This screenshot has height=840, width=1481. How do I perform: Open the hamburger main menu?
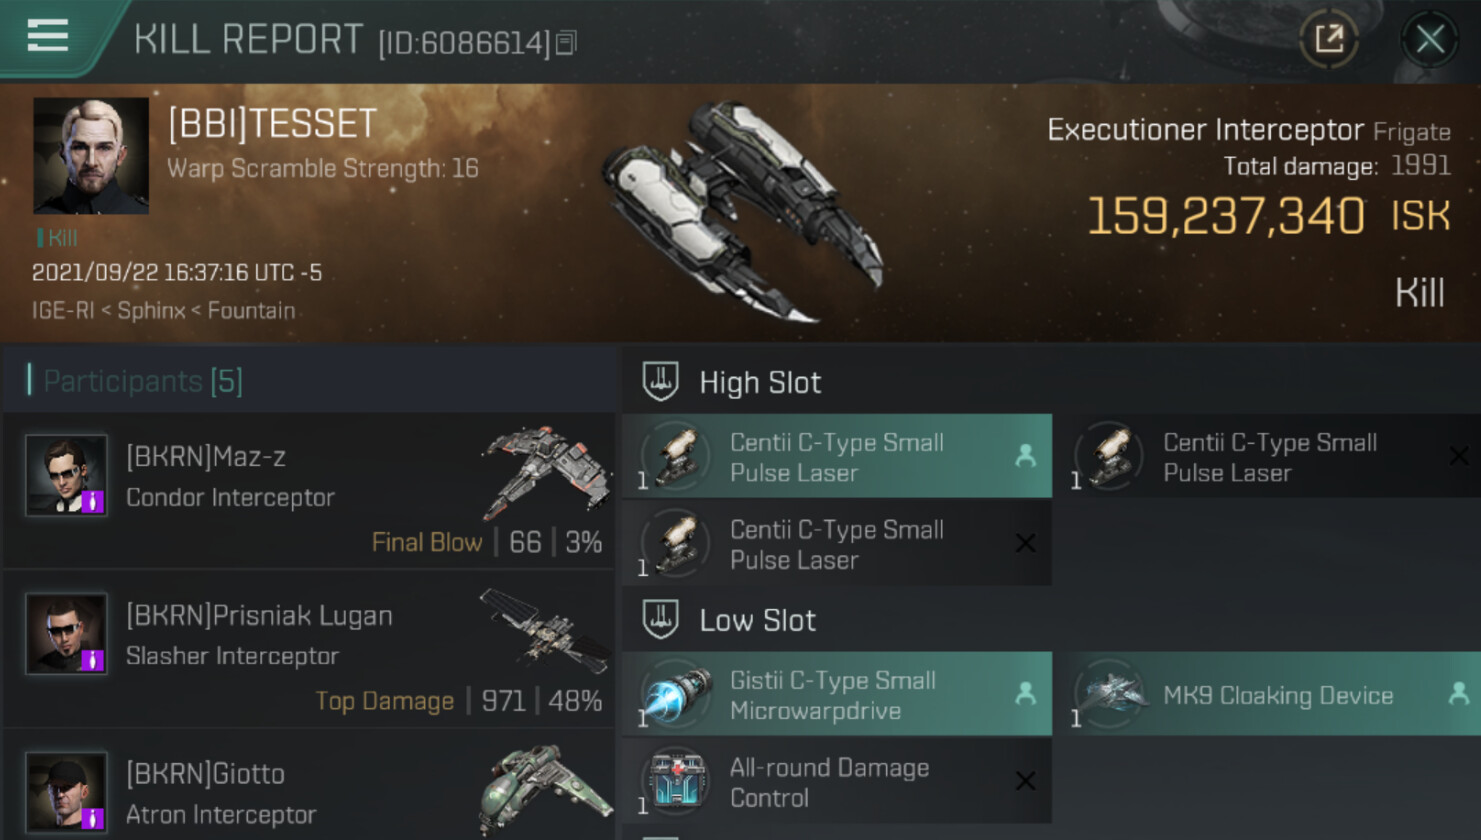pos(47,36)
